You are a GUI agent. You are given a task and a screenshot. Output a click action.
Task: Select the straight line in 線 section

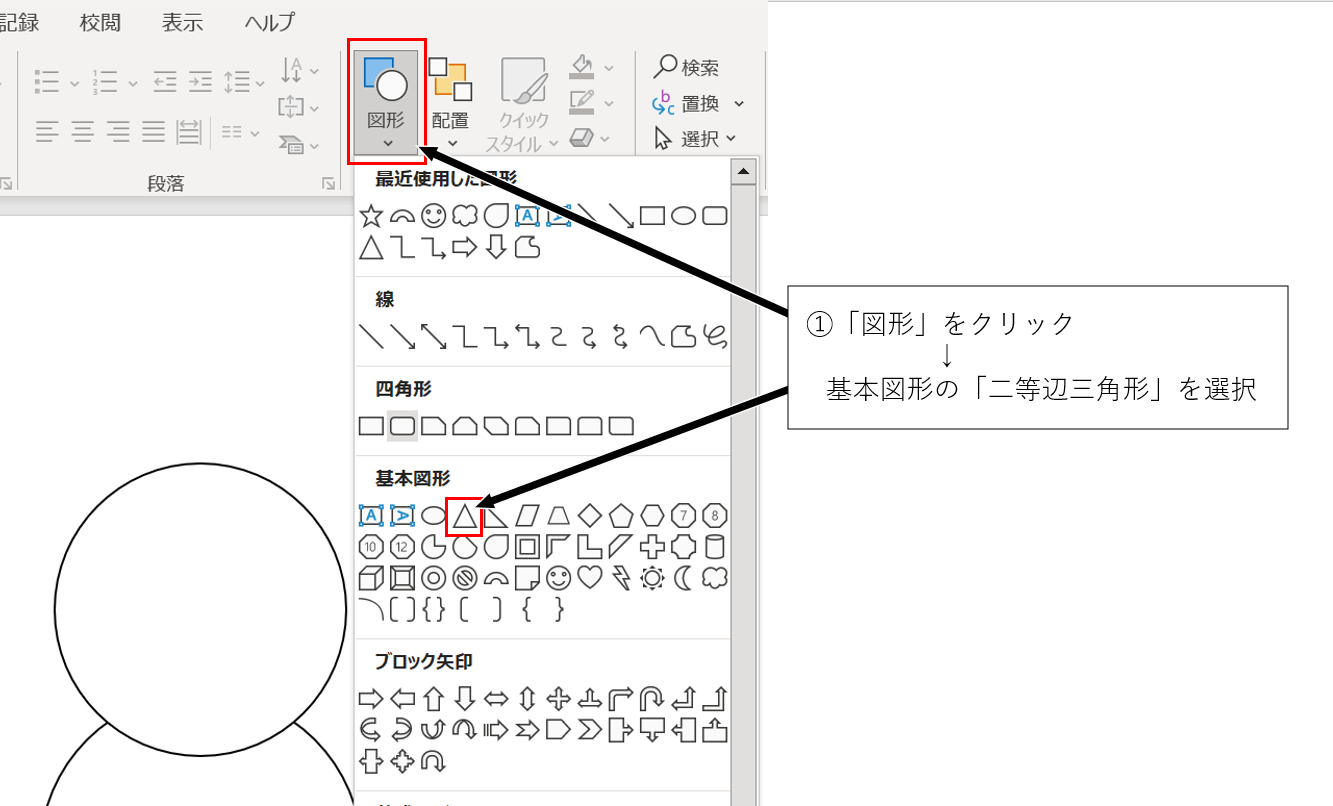point(371,336)
